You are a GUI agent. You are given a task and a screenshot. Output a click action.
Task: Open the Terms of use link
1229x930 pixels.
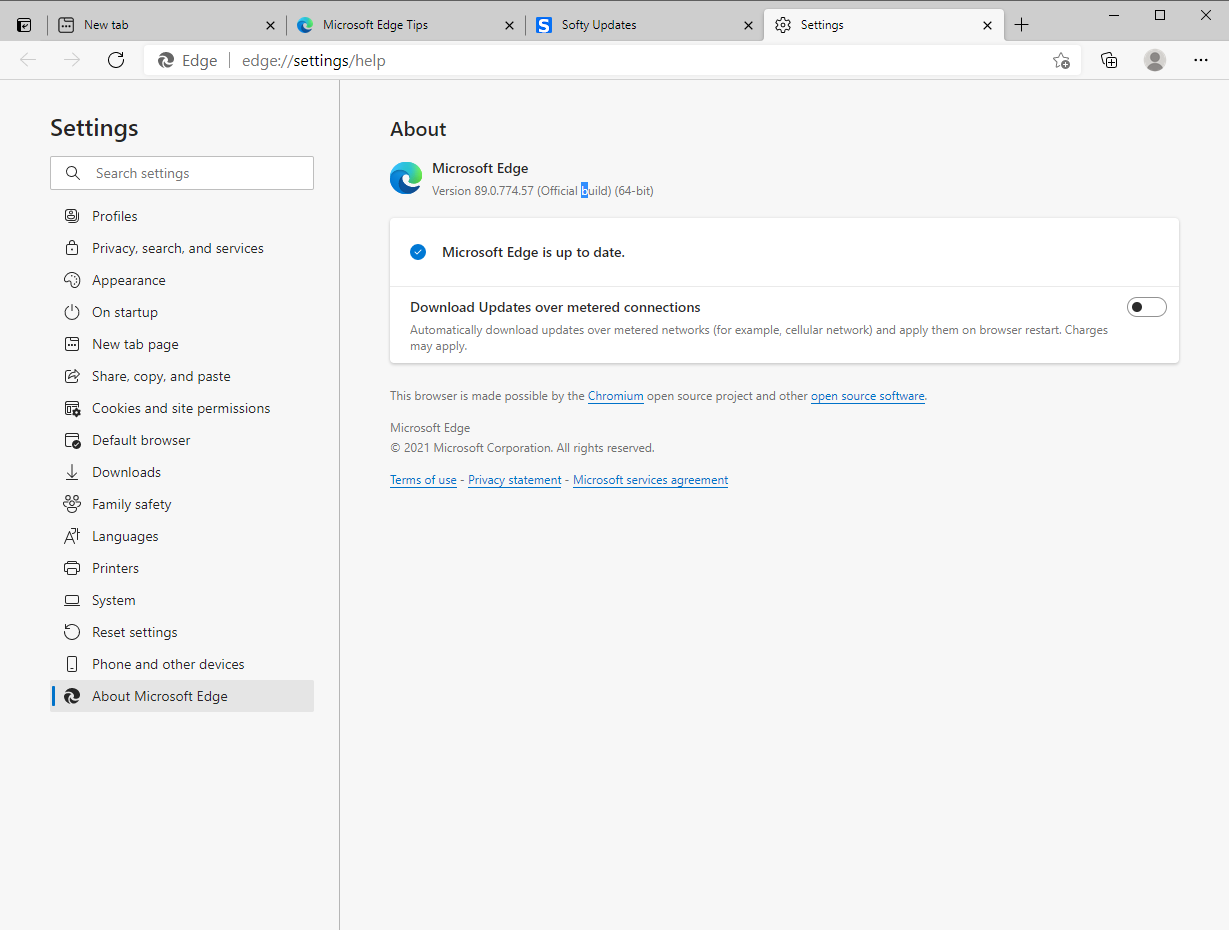tap(423, 480)
